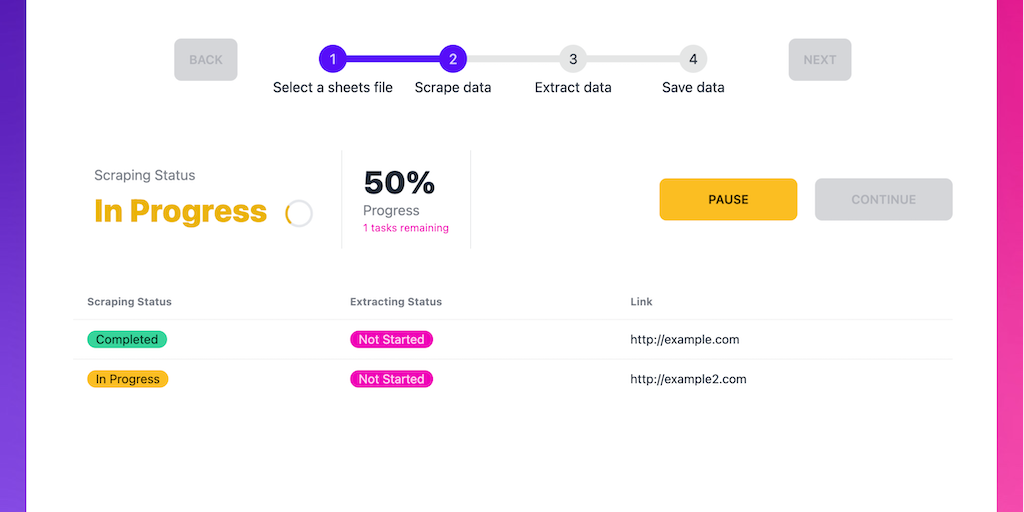Screen dimensions: 1024x512
Task: Open the http://example2.com link
Action: tap(688, 379)
